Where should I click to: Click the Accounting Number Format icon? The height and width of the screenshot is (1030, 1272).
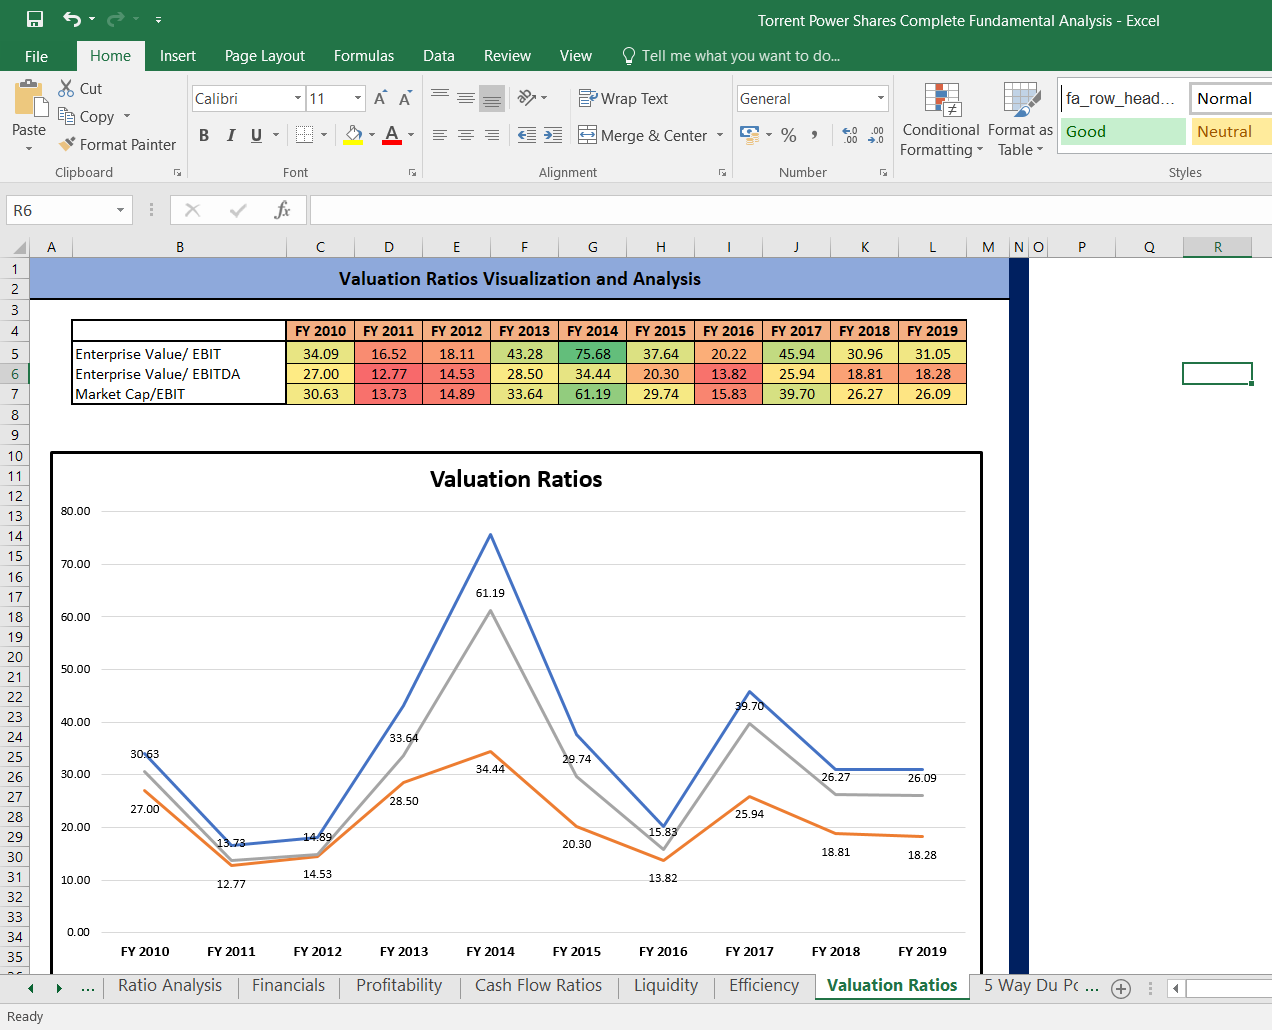749,135
